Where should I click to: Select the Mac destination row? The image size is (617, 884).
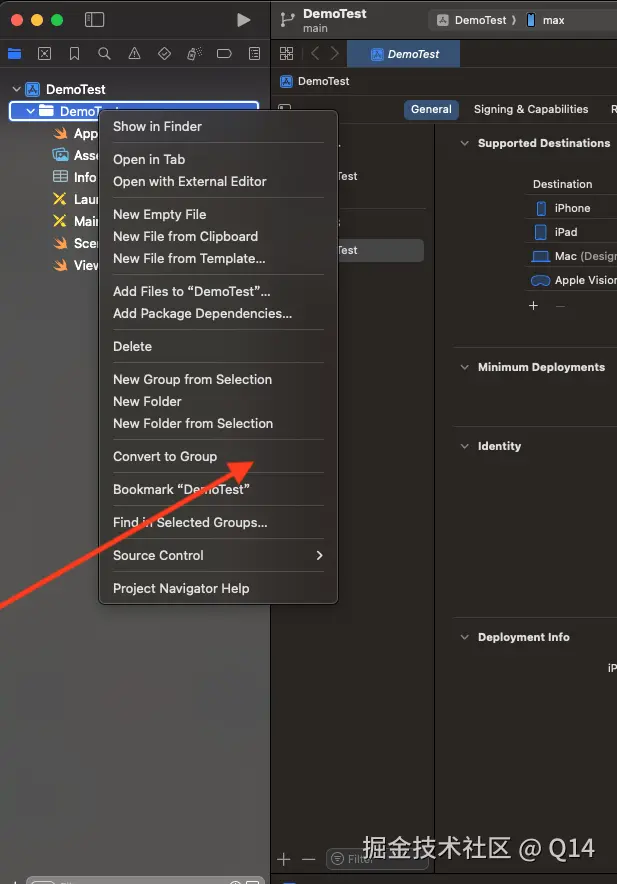tap(571, 256)
